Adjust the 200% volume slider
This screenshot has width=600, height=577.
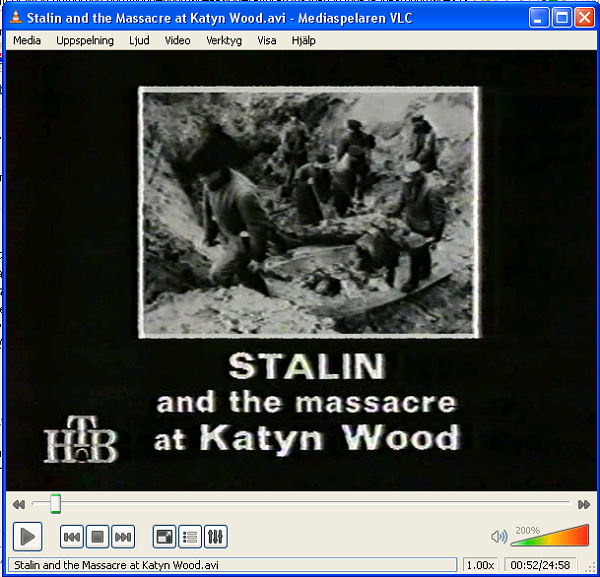pos(549,535)
